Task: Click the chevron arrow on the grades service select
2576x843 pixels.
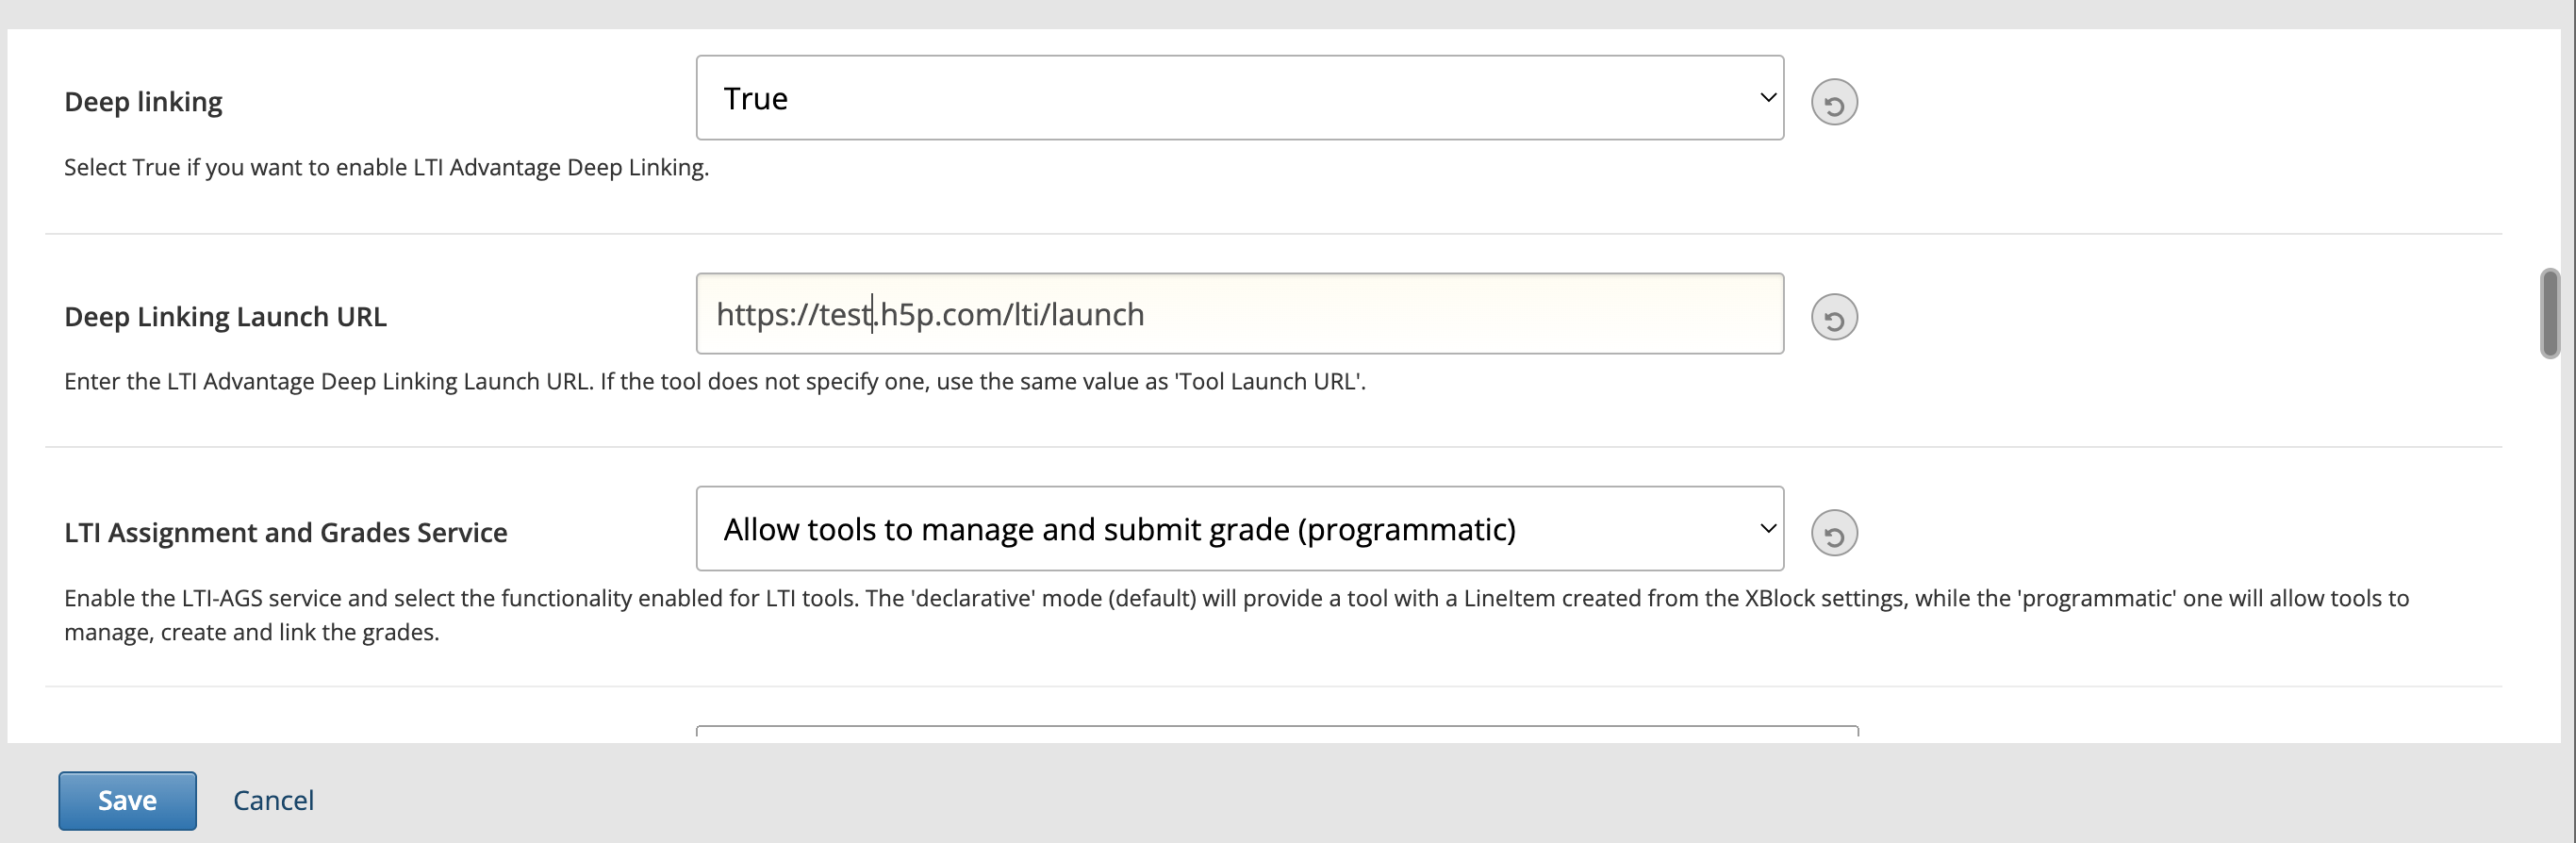Action: [1767, 529]
